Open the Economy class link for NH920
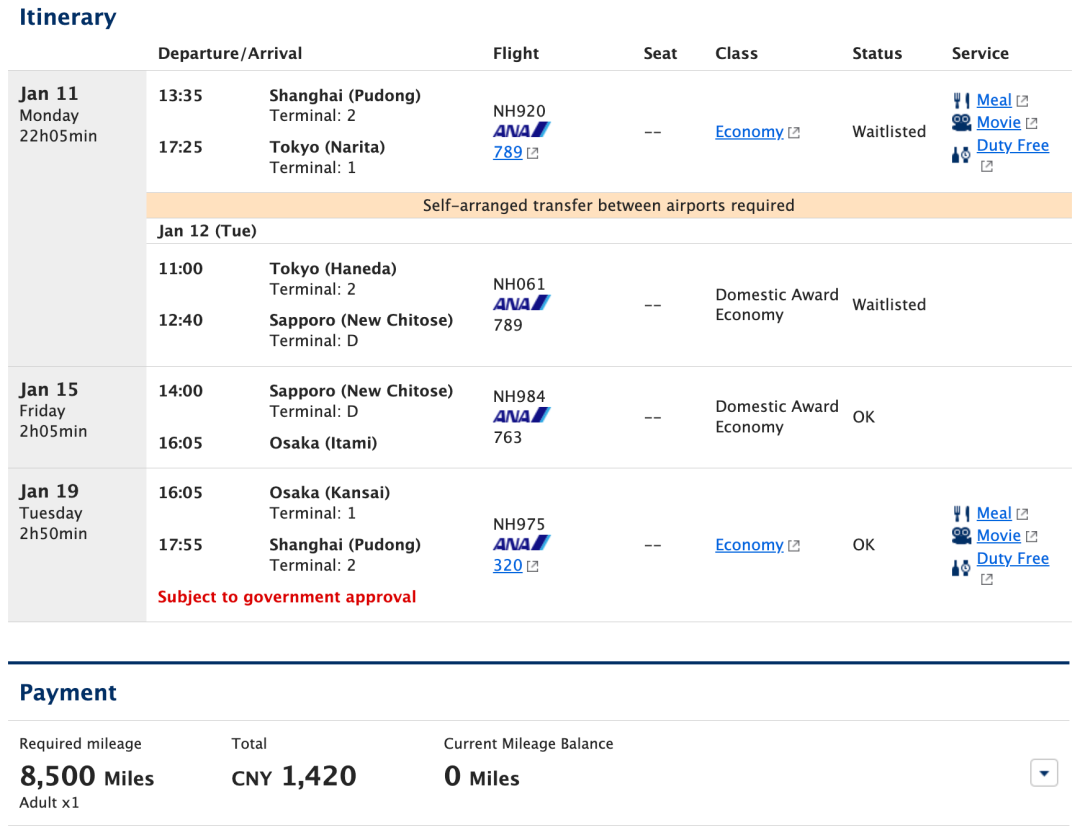 tap(749, 132)
